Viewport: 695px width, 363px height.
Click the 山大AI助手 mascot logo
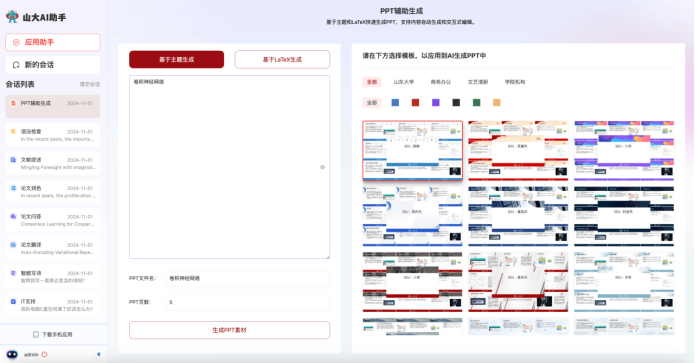click(12, 17)
